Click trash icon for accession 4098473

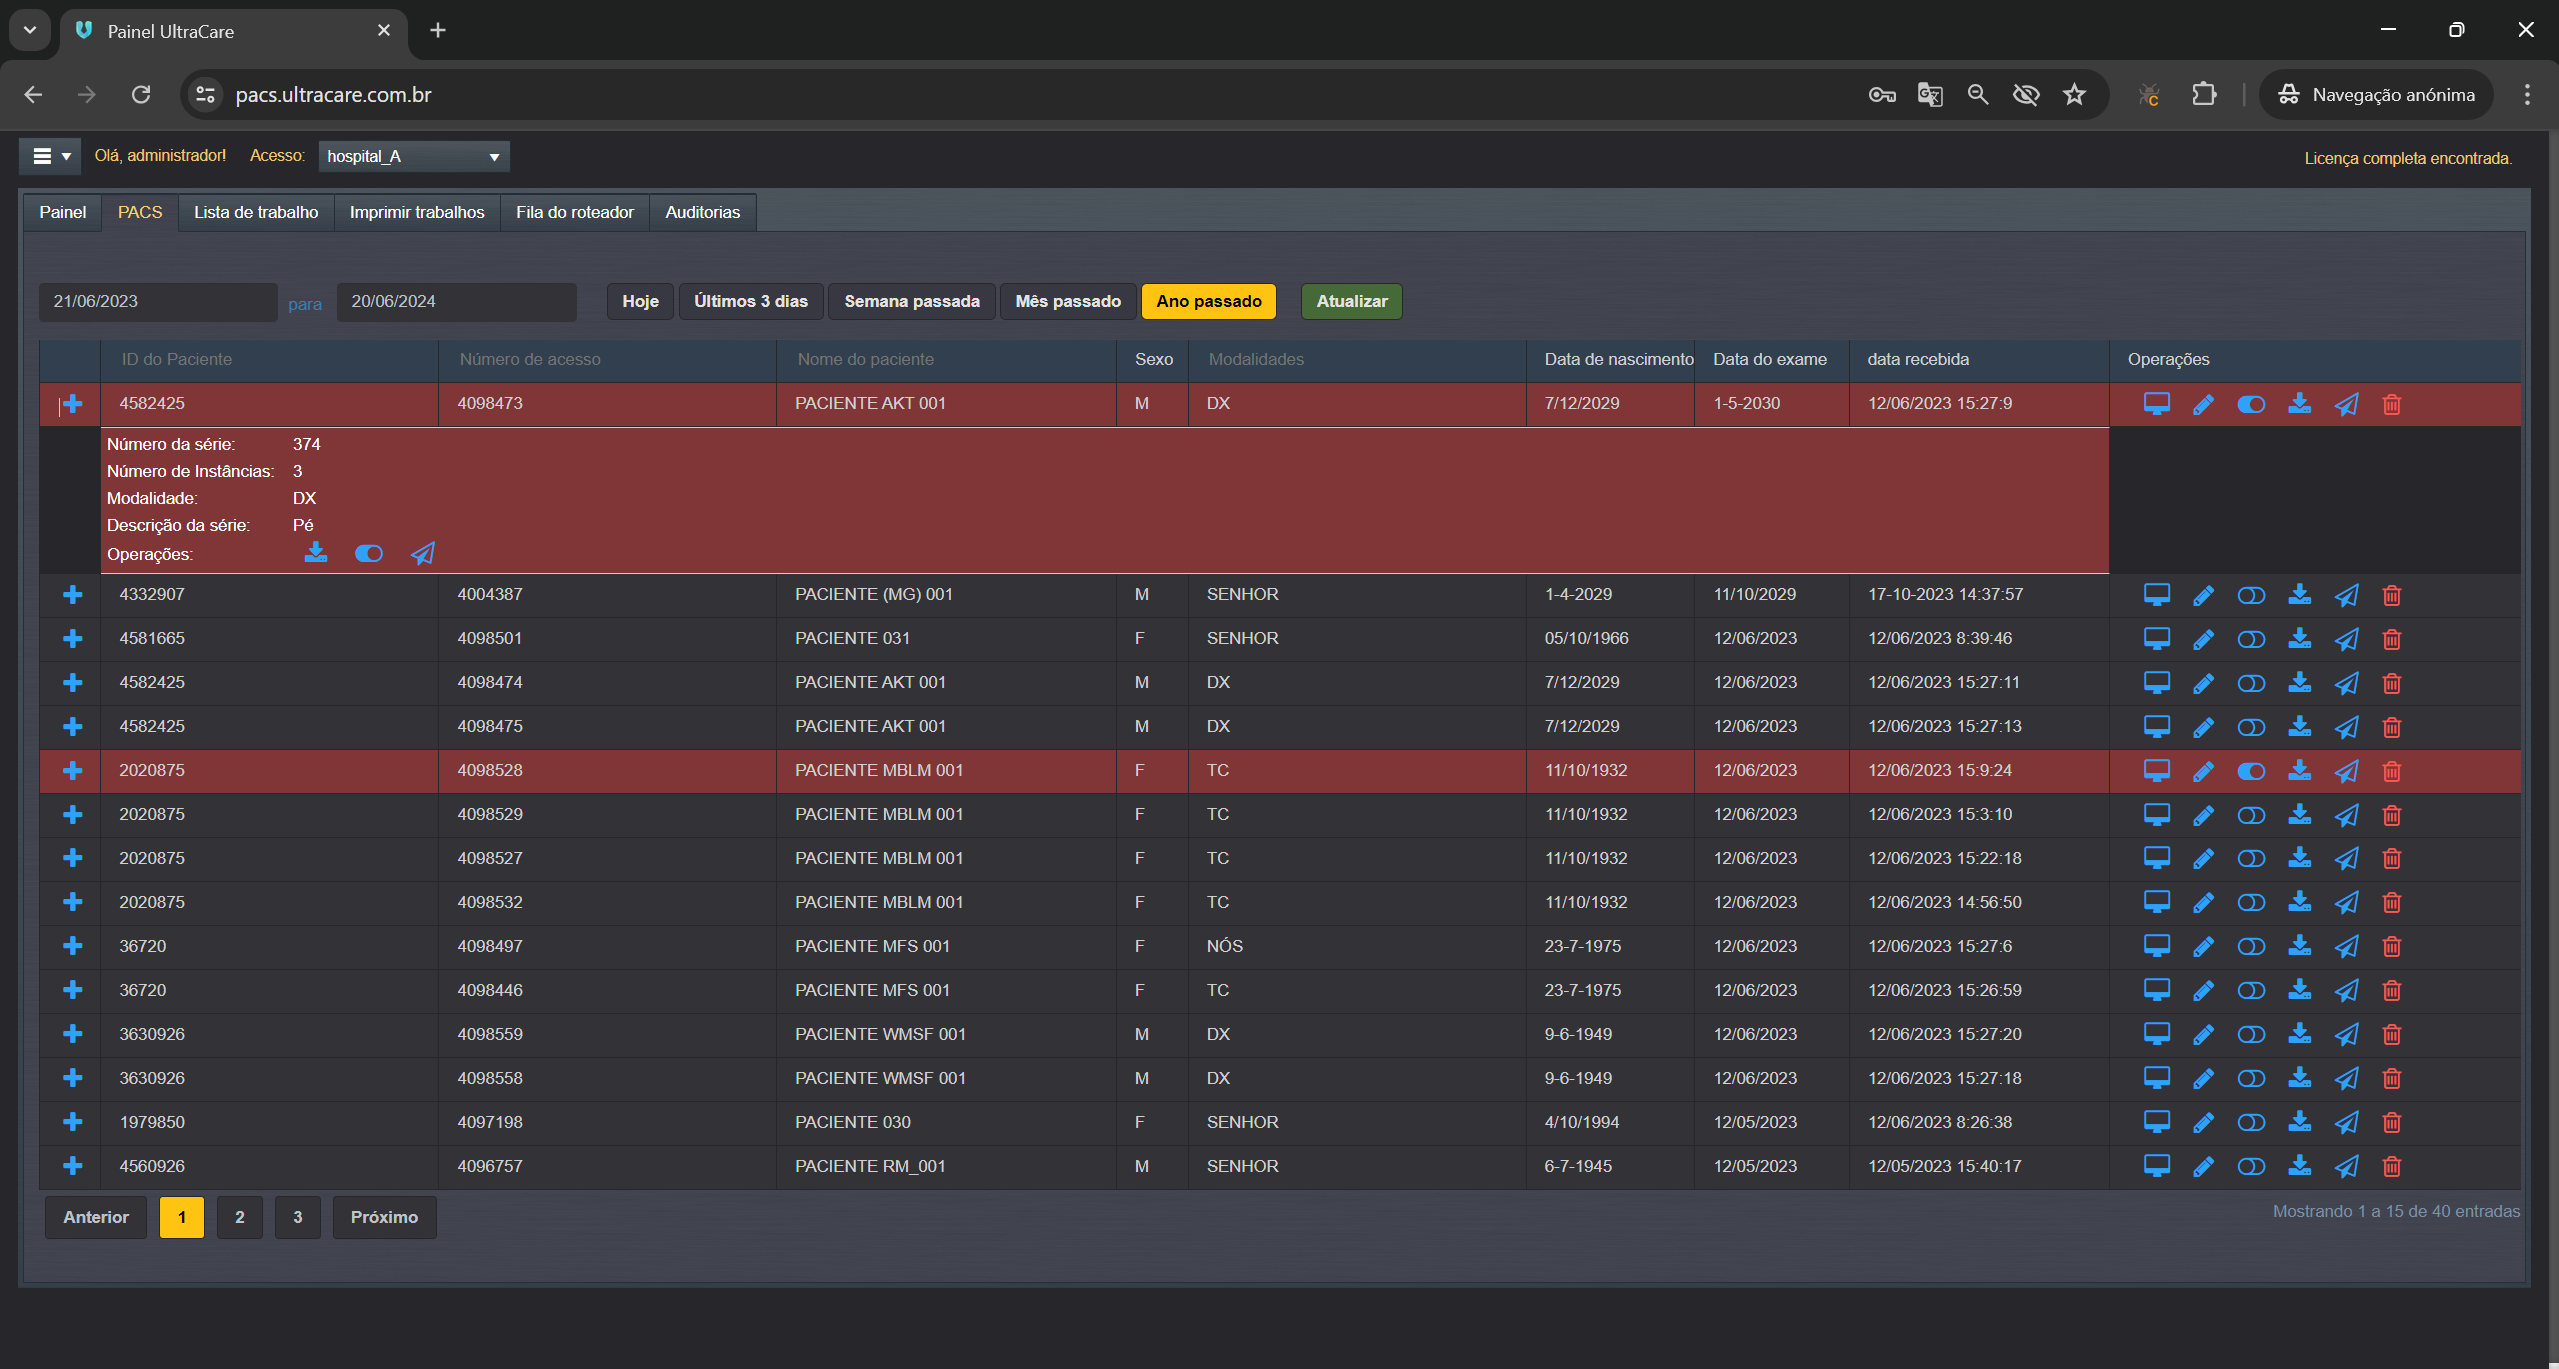pyautogui.click(x=2391, y=404)
